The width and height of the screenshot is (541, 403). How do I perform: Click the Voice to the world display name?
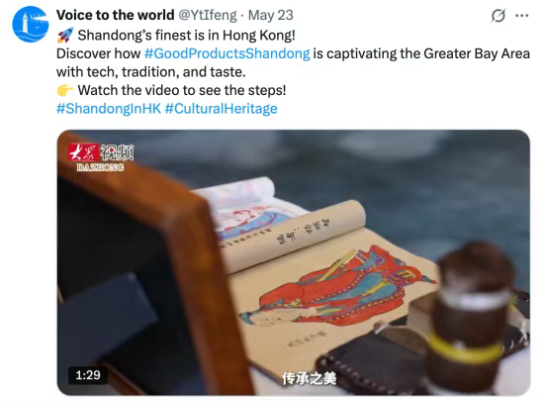tap(115, 15)
